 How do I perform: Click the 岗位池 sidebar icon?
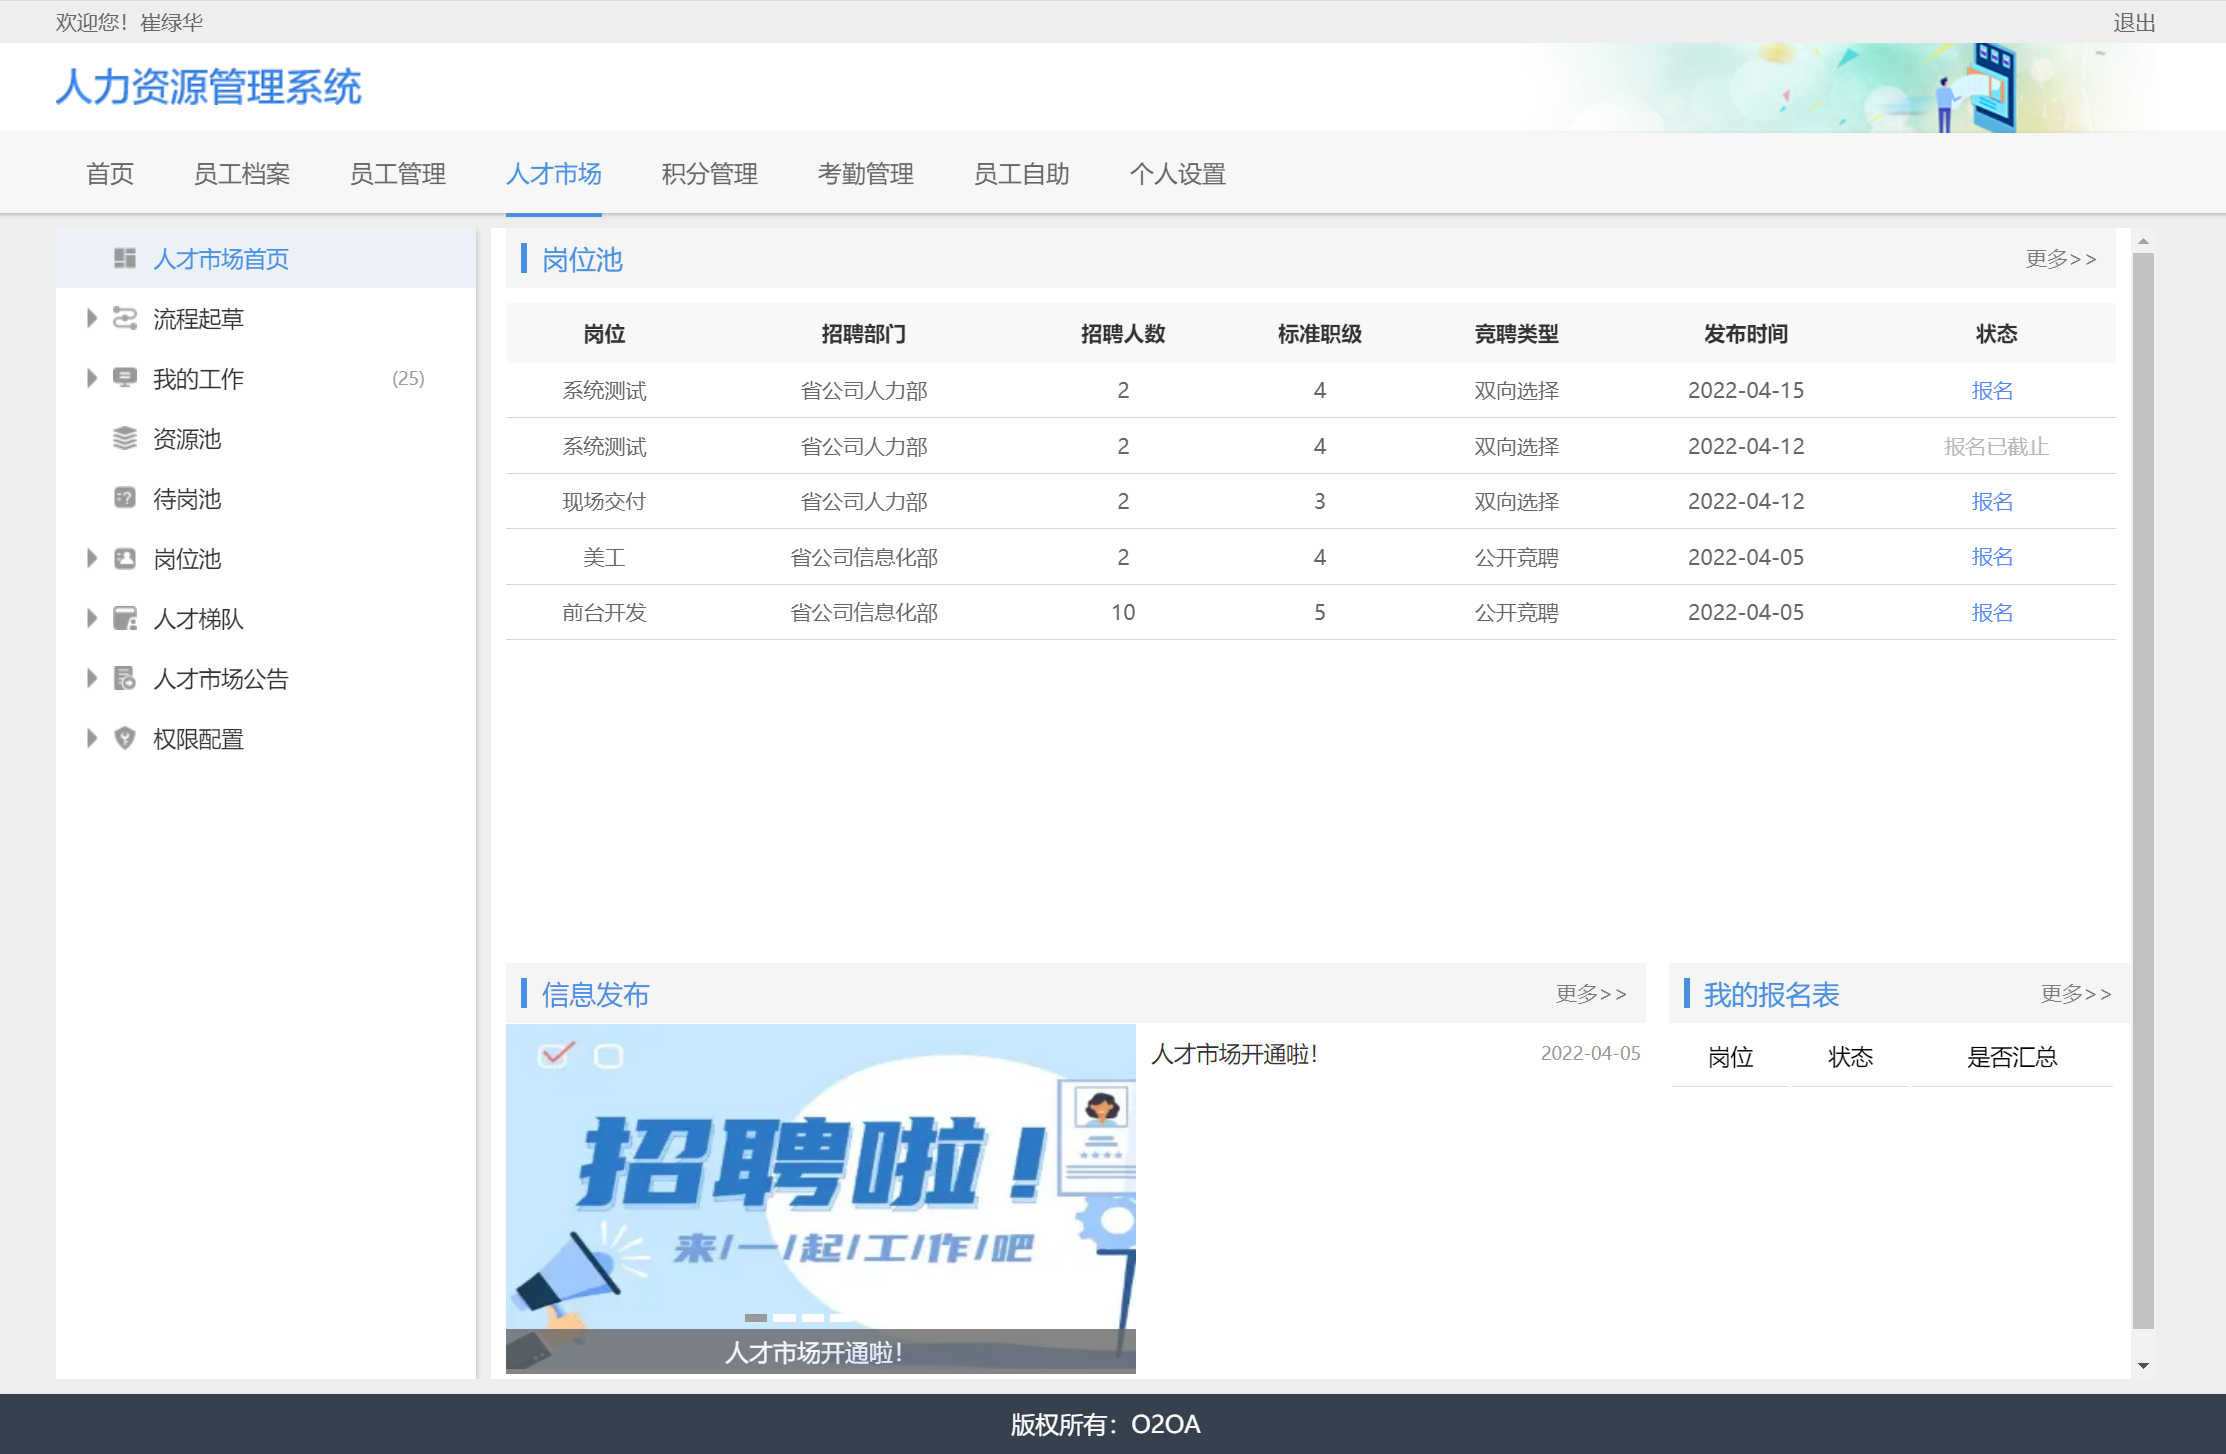tap(124, 558)
